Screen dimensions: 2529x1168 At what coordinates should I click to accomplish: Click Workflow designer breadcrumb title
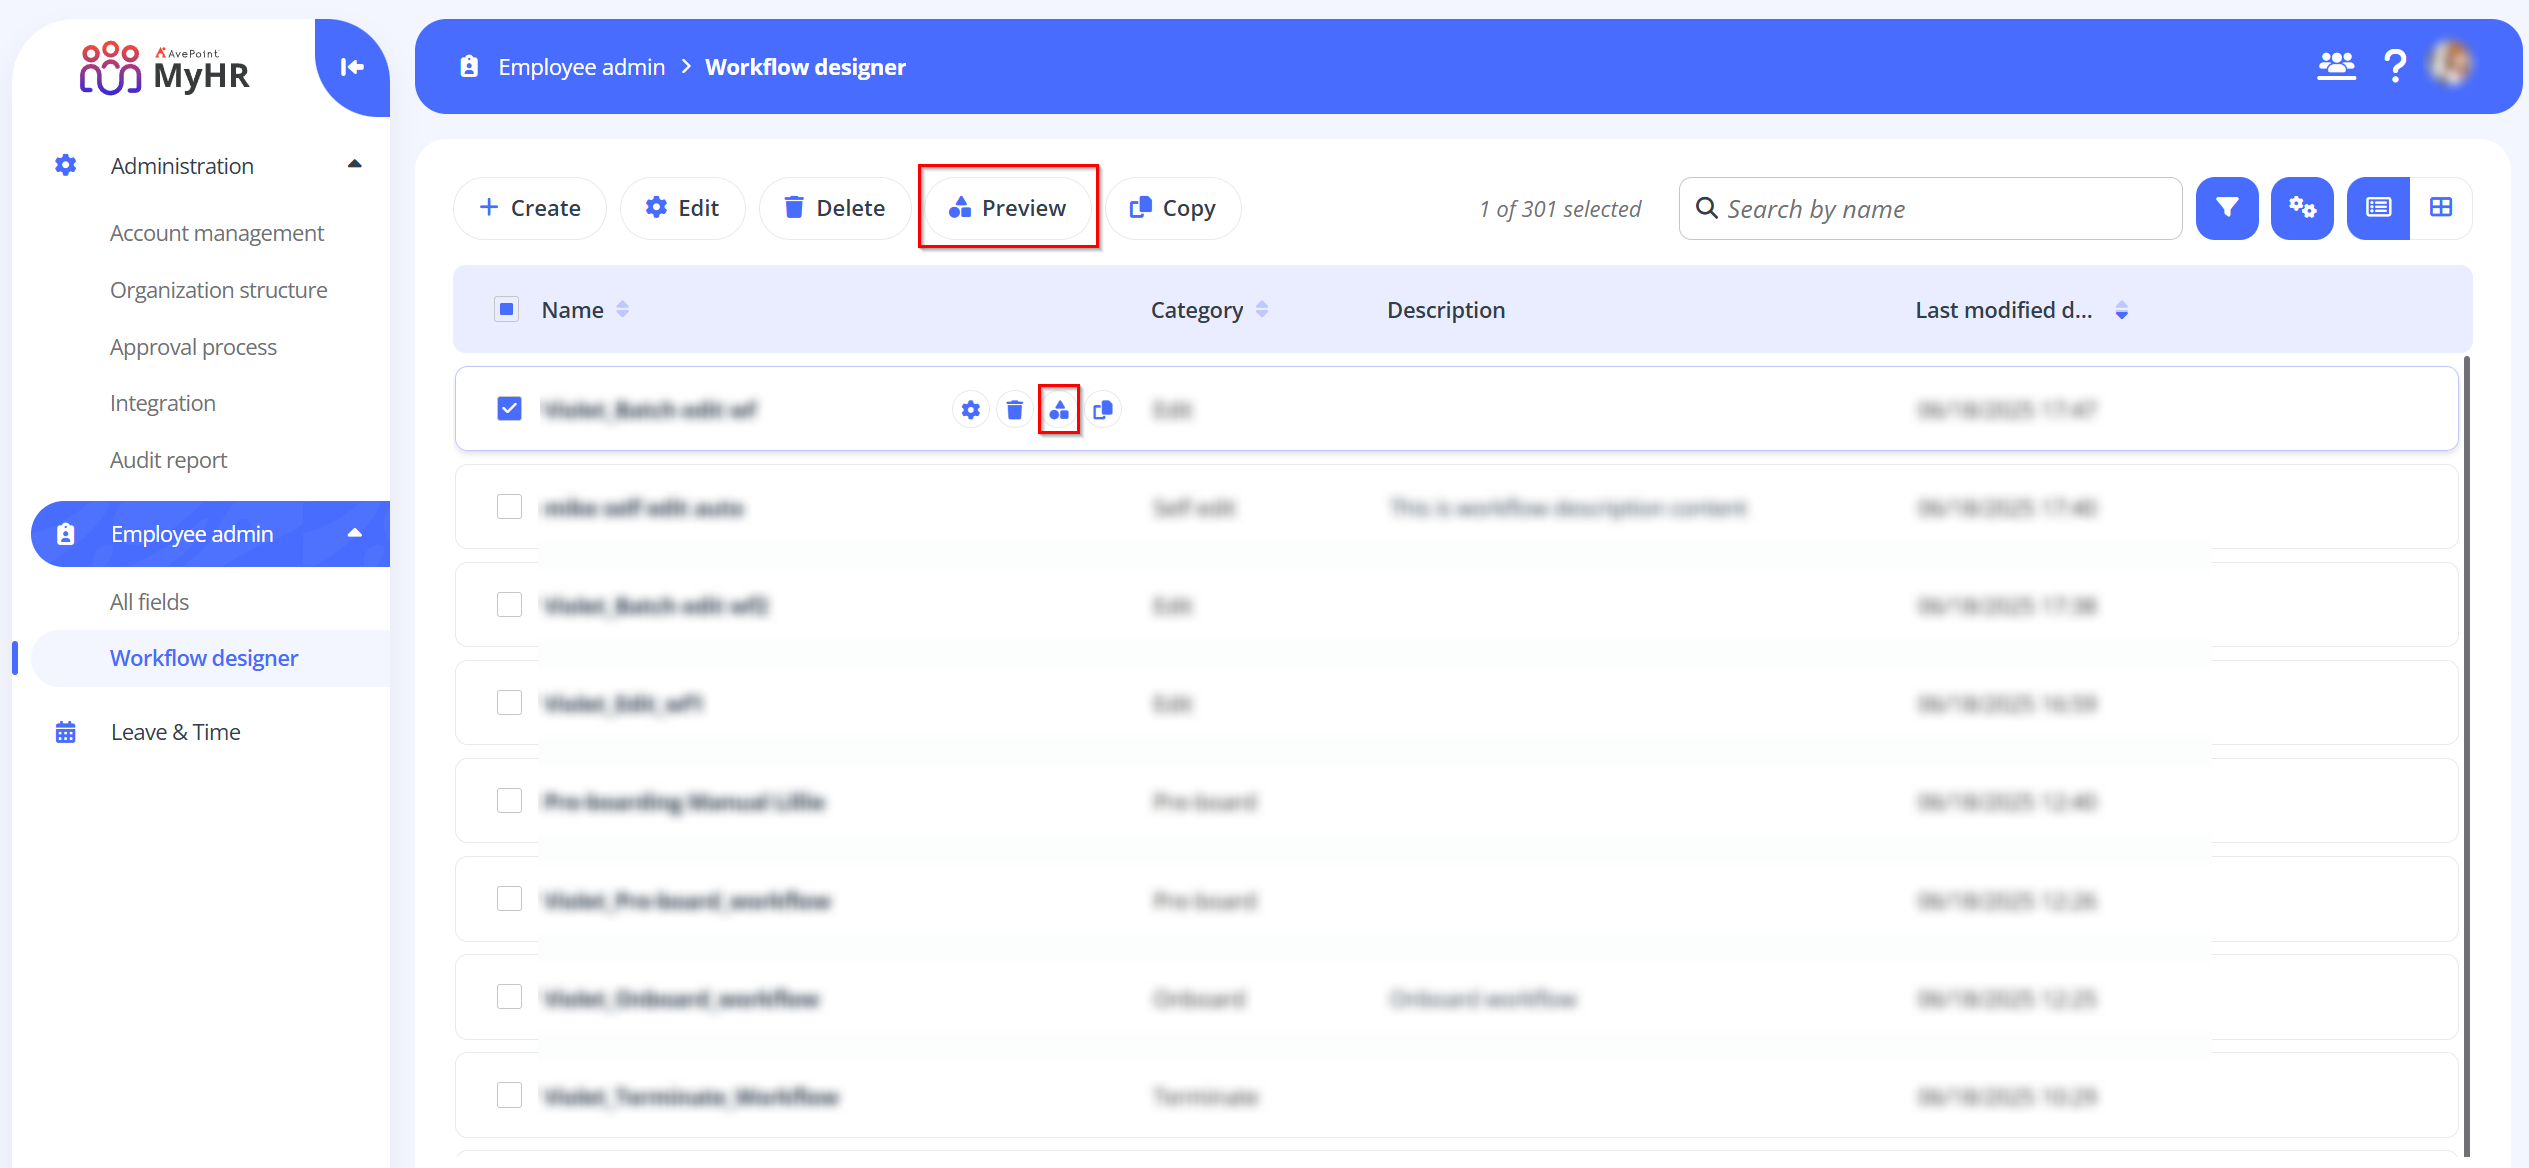pyautogui.click(x=805, y=67)
